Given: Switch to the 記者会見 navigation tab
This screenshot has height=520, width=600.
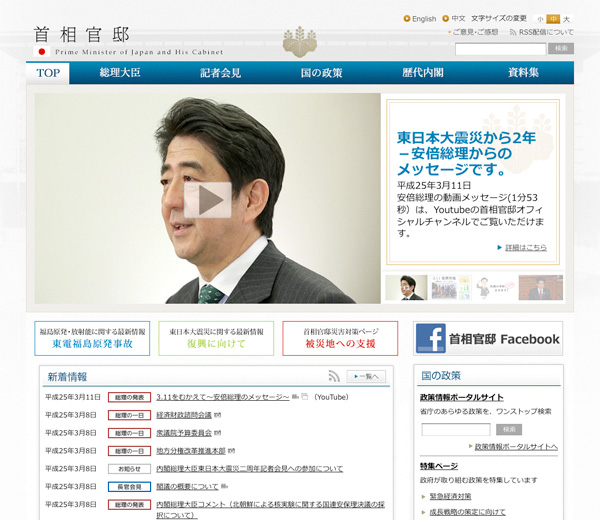Looking at the screenshot, I should click(x=220, y=73).
